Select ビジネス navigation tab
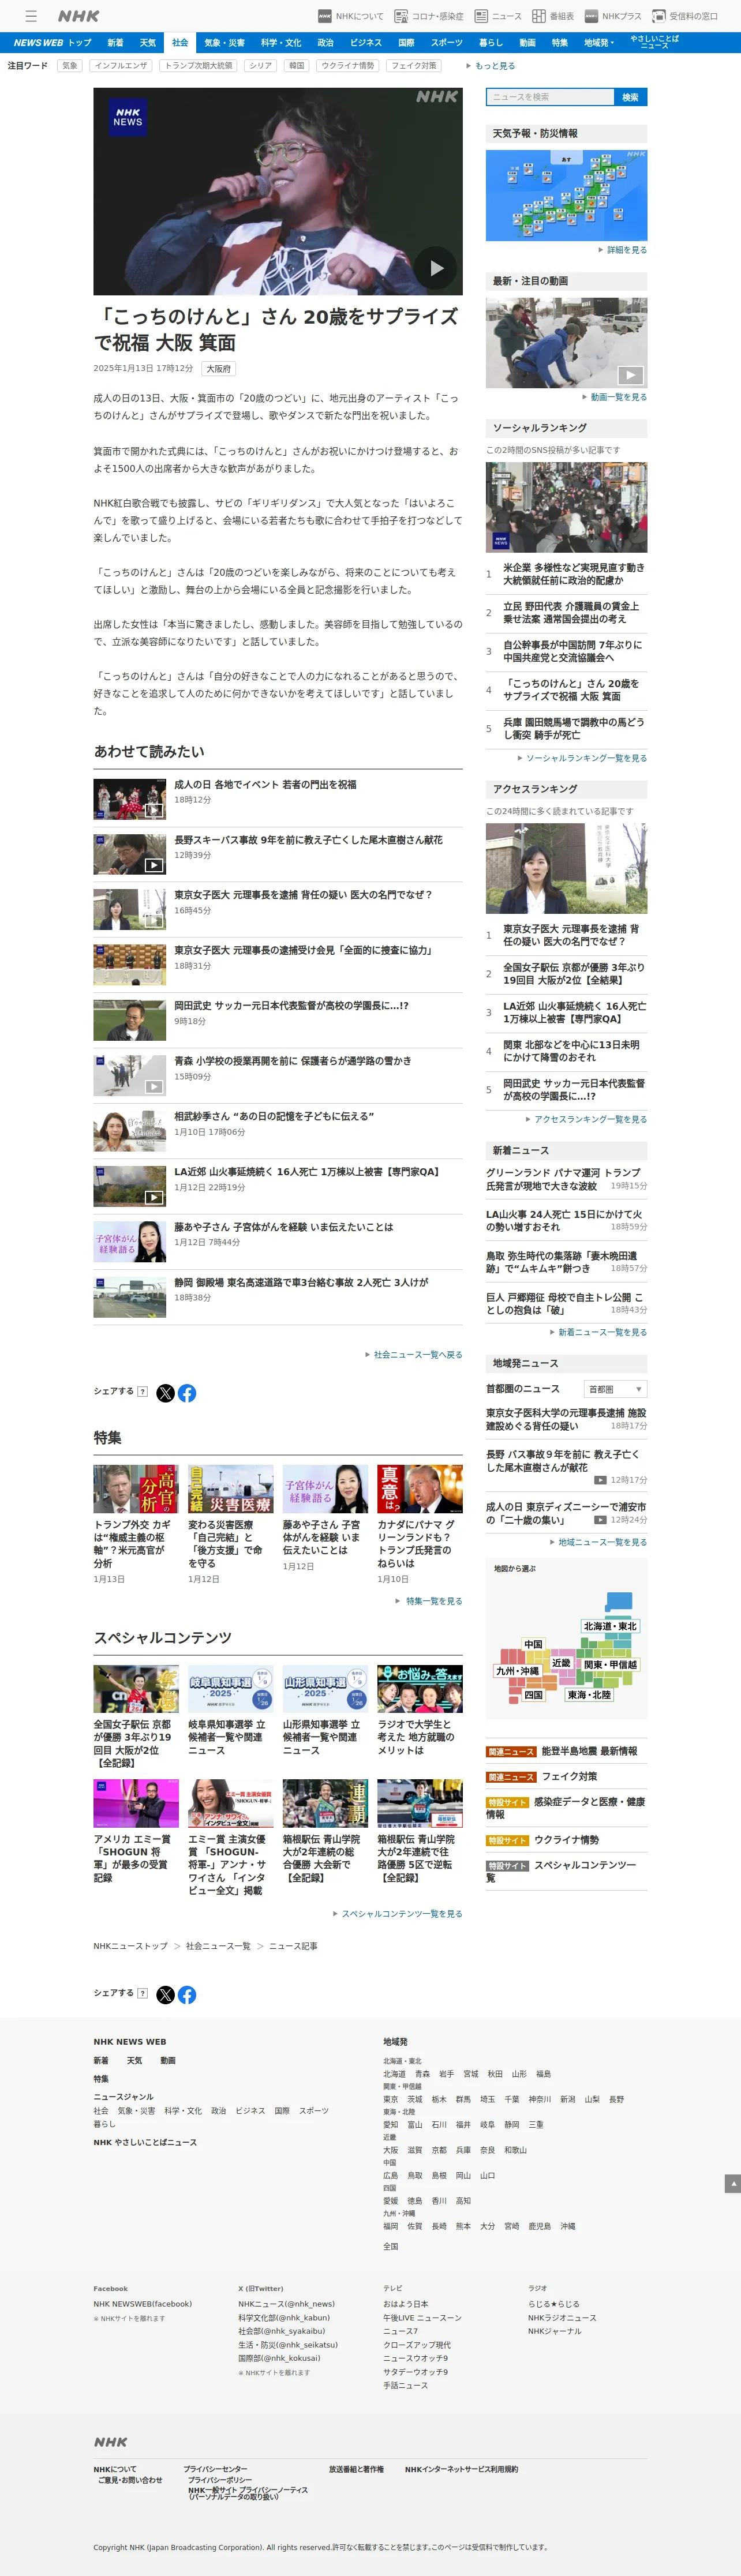This screenshot has height=2576, width=741. [x=366, y=43]
